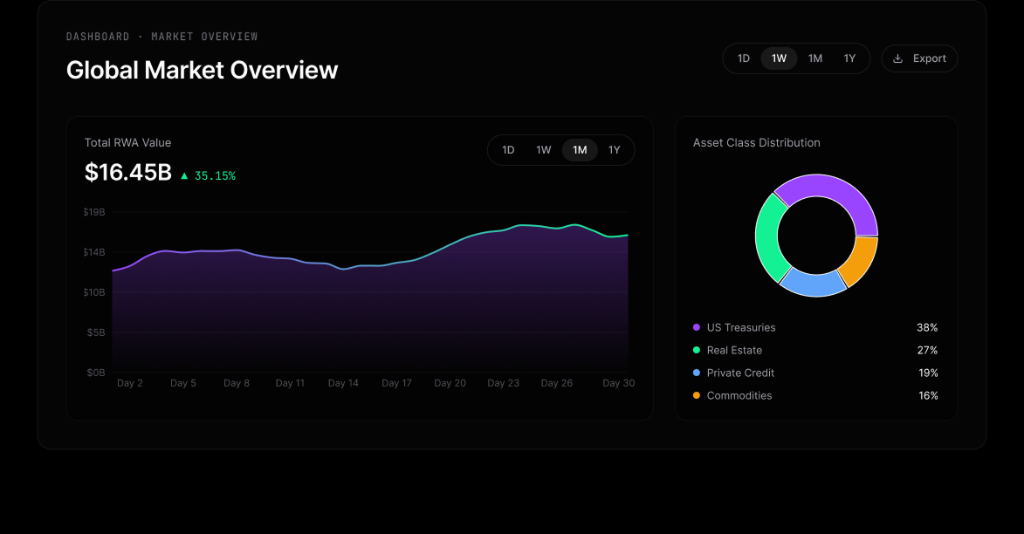Viewport: 1024px width, 534px height.
Task: Click the Export button
Action: pos(920,59)
